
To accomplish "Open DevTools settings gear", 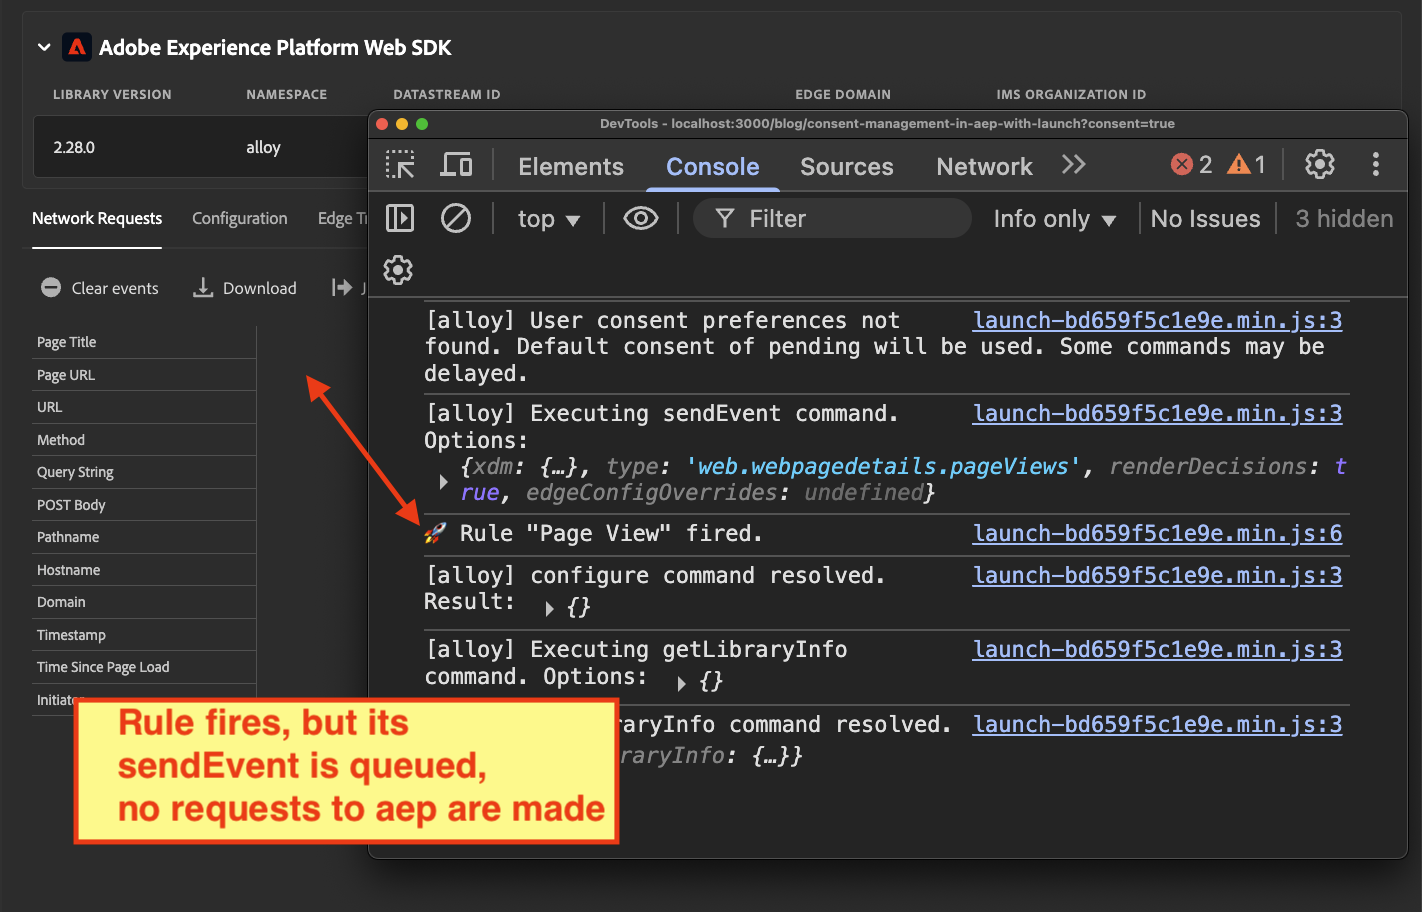I will tap(1320, 164).
